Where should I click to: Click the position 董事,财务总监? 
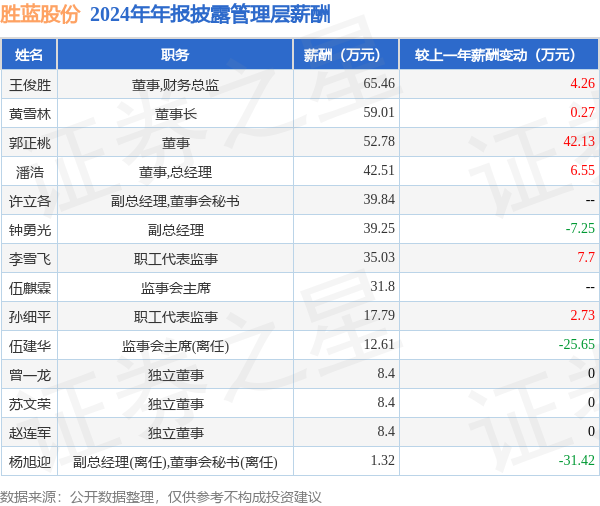(x=175, y=85)
